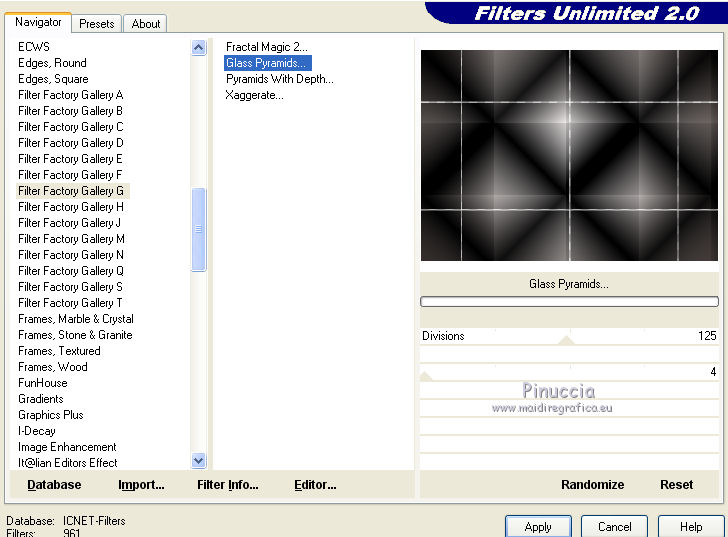The image size is (728, 537).
Task: Select the Glass Pyramids filter entry
Action: (x=266, y=63)
